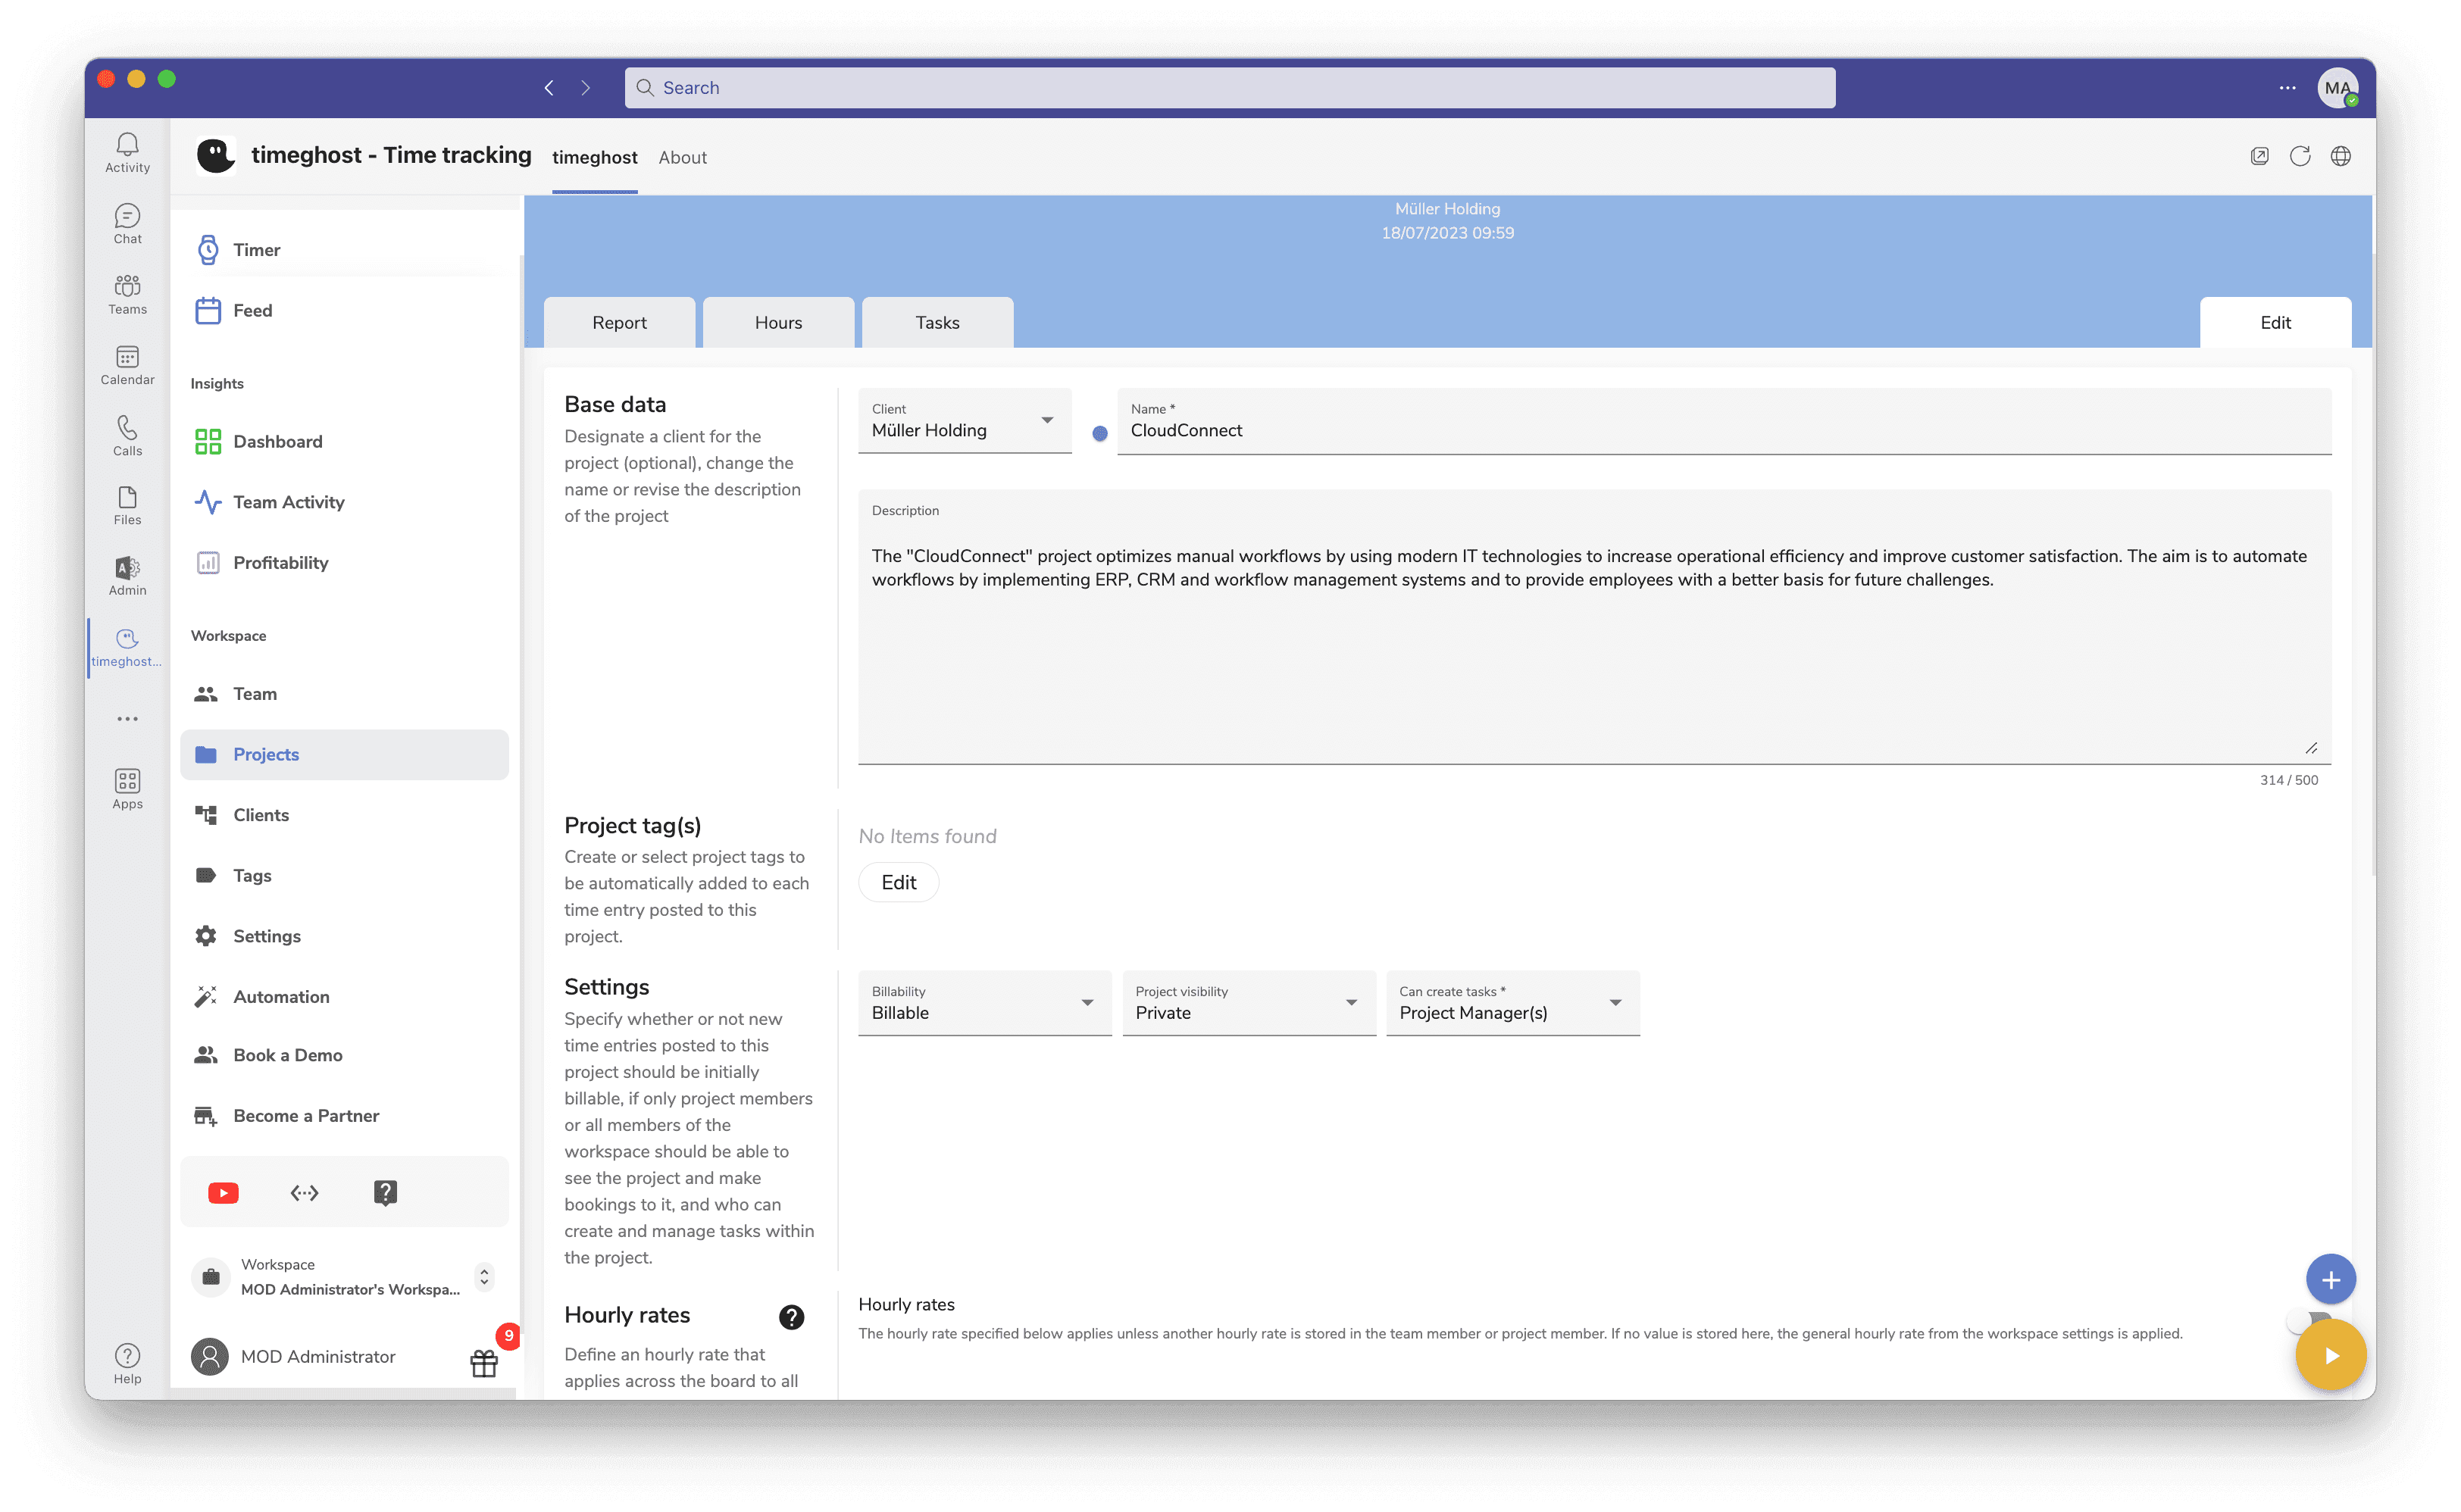Open Projects workspace page
Image resolution: width=2461 pixels, height=1512 pixels.
(345, 755)
